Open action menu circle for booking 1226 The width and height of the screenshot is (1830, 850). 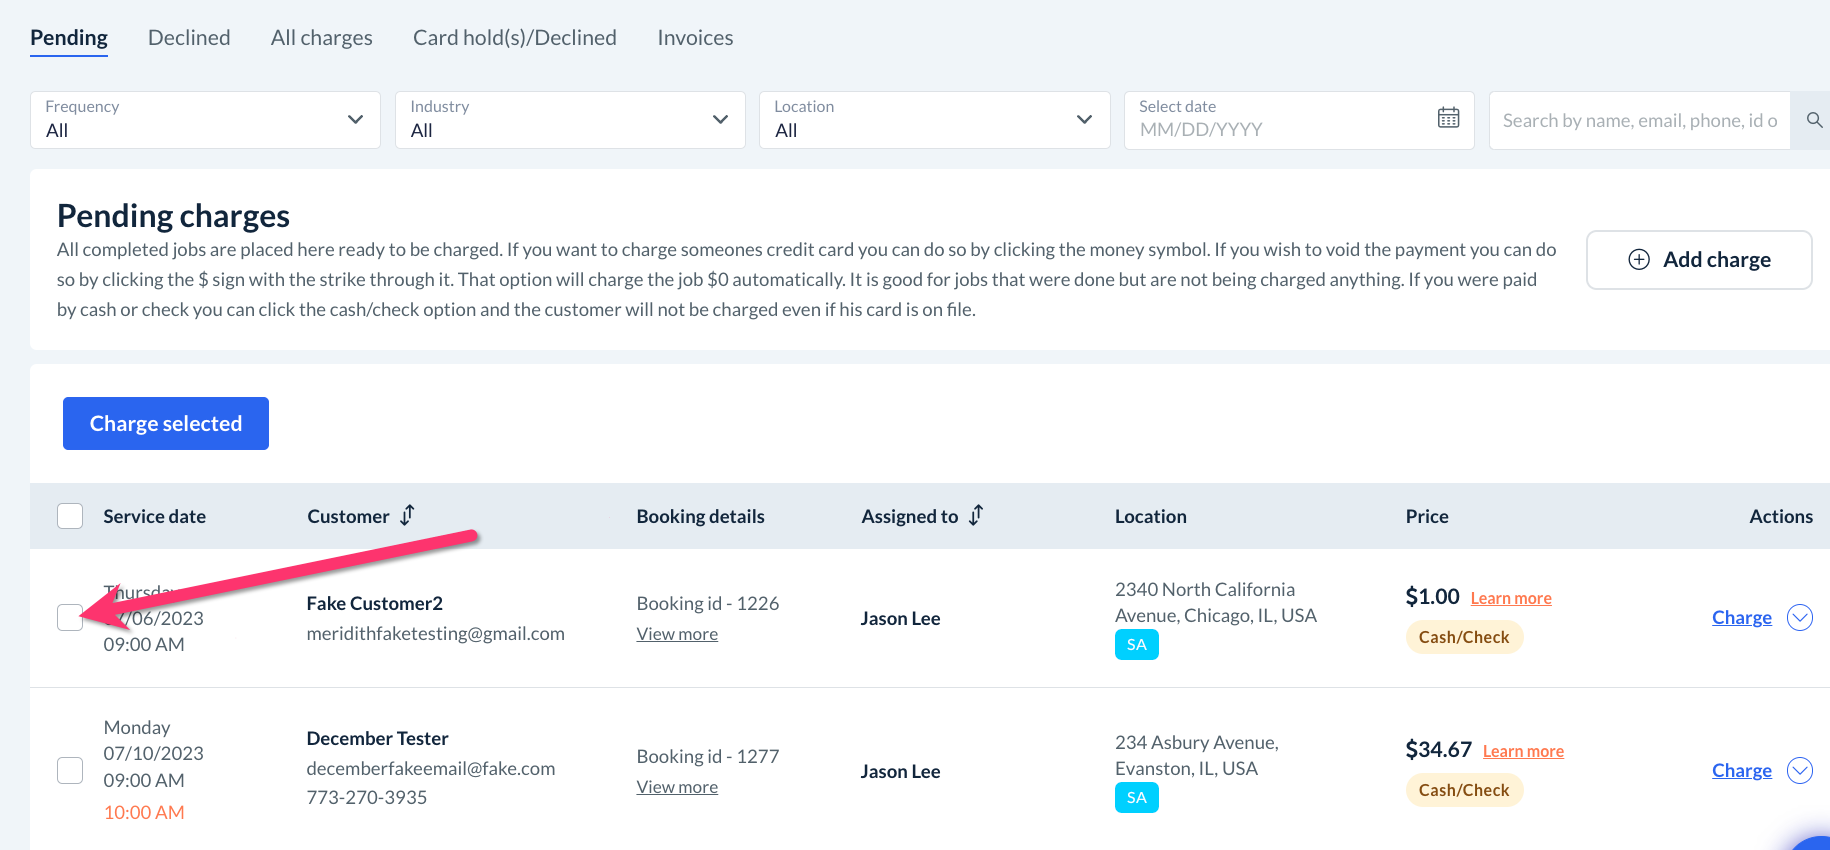pyautogui.click(x=1799, y=618)
